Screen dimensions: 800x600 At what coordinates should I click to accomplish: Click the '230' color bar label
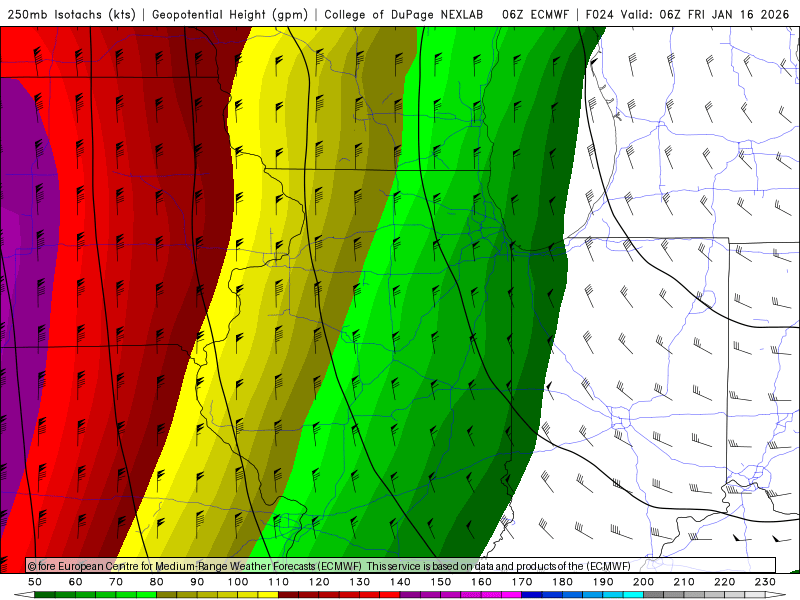pos(765,582)
